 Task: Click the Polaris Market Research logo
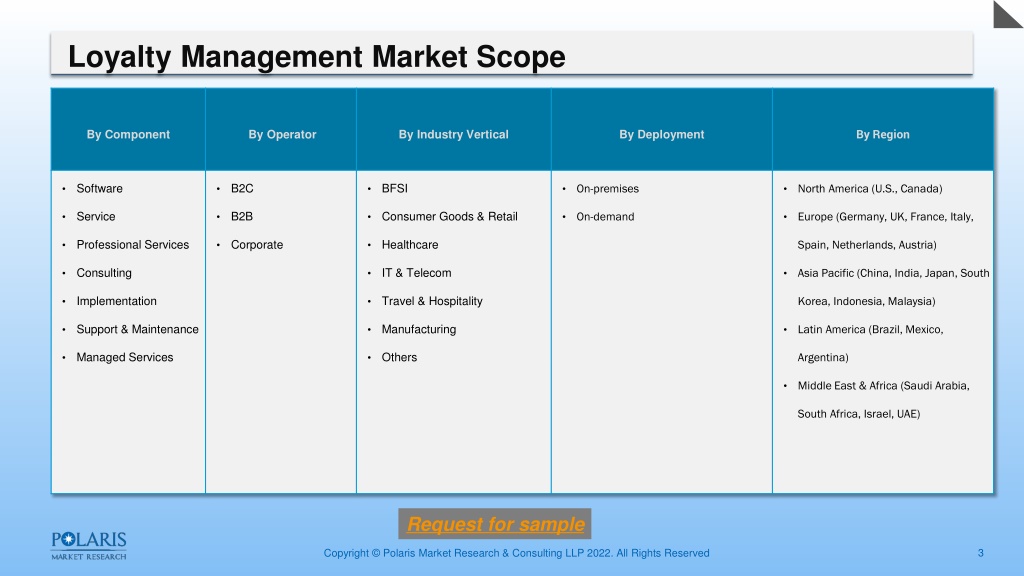(x=89, y=546)
